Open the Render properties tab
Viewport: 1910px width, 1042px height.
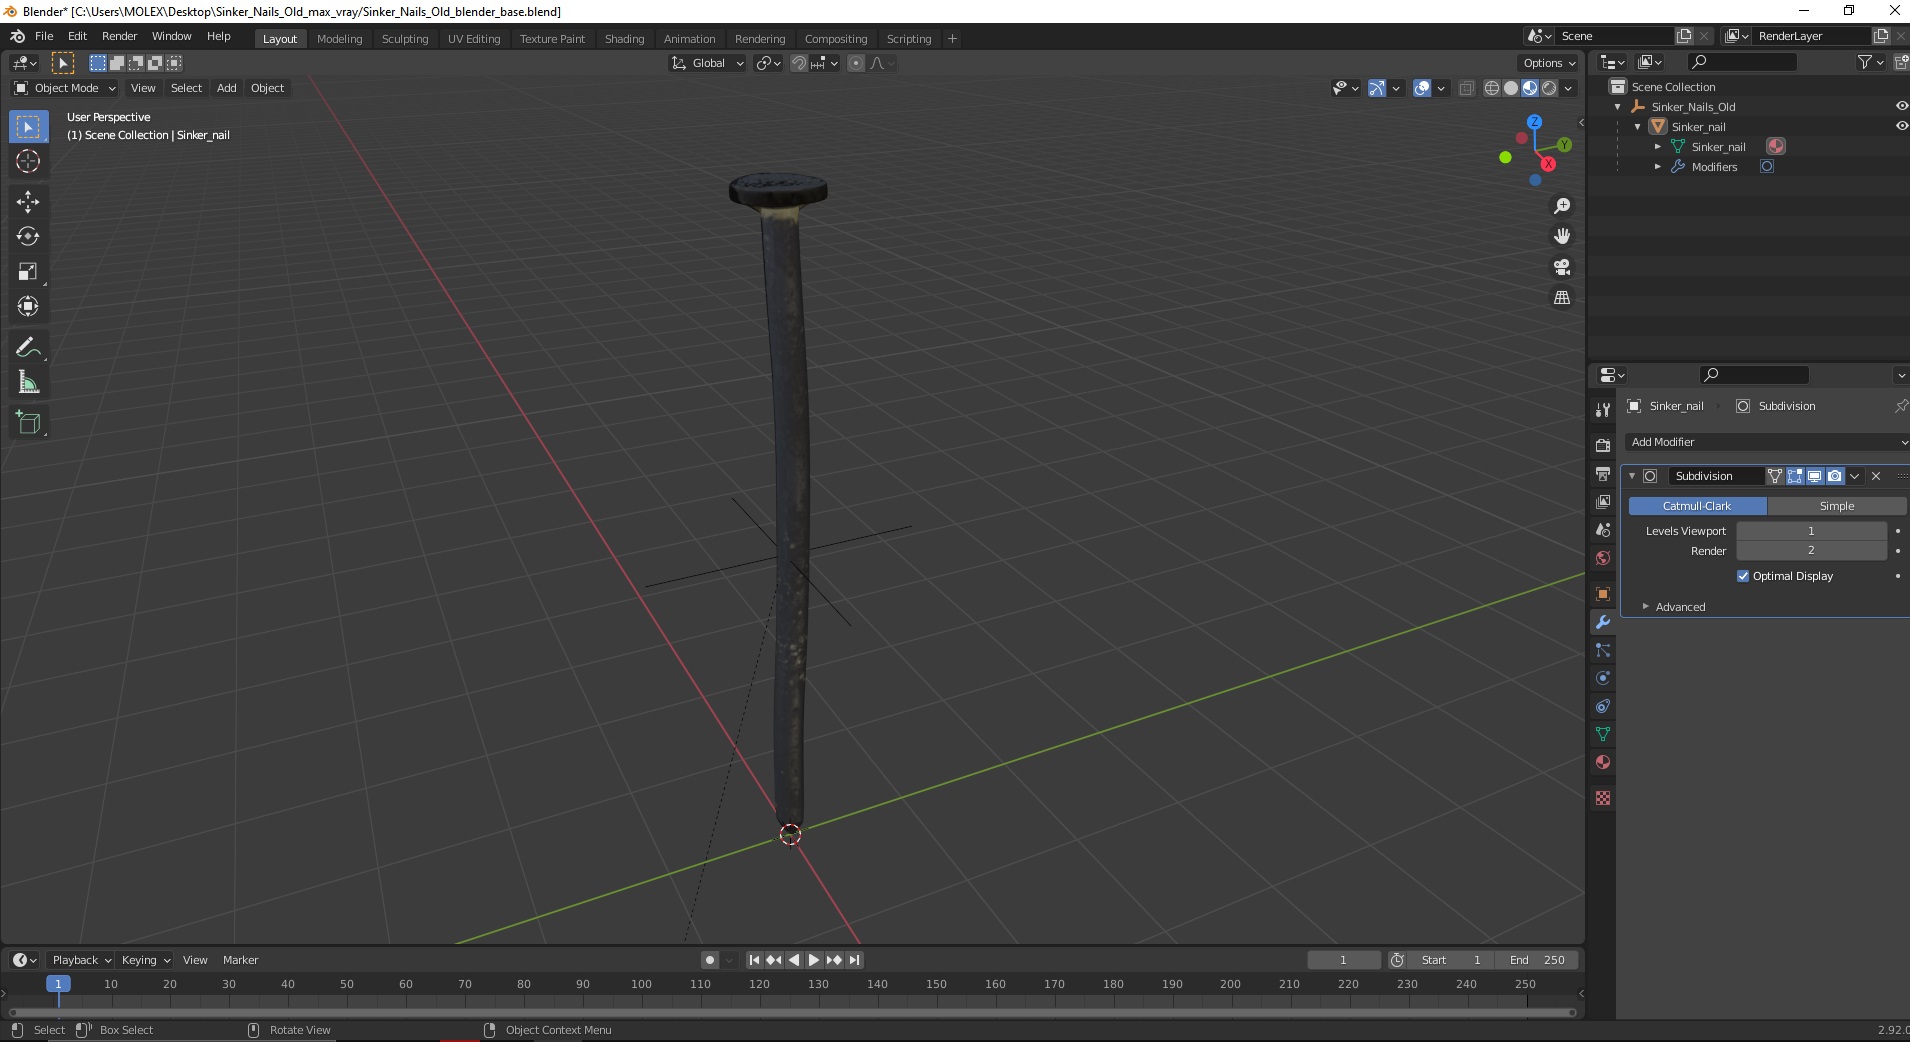click(1603, 445)
